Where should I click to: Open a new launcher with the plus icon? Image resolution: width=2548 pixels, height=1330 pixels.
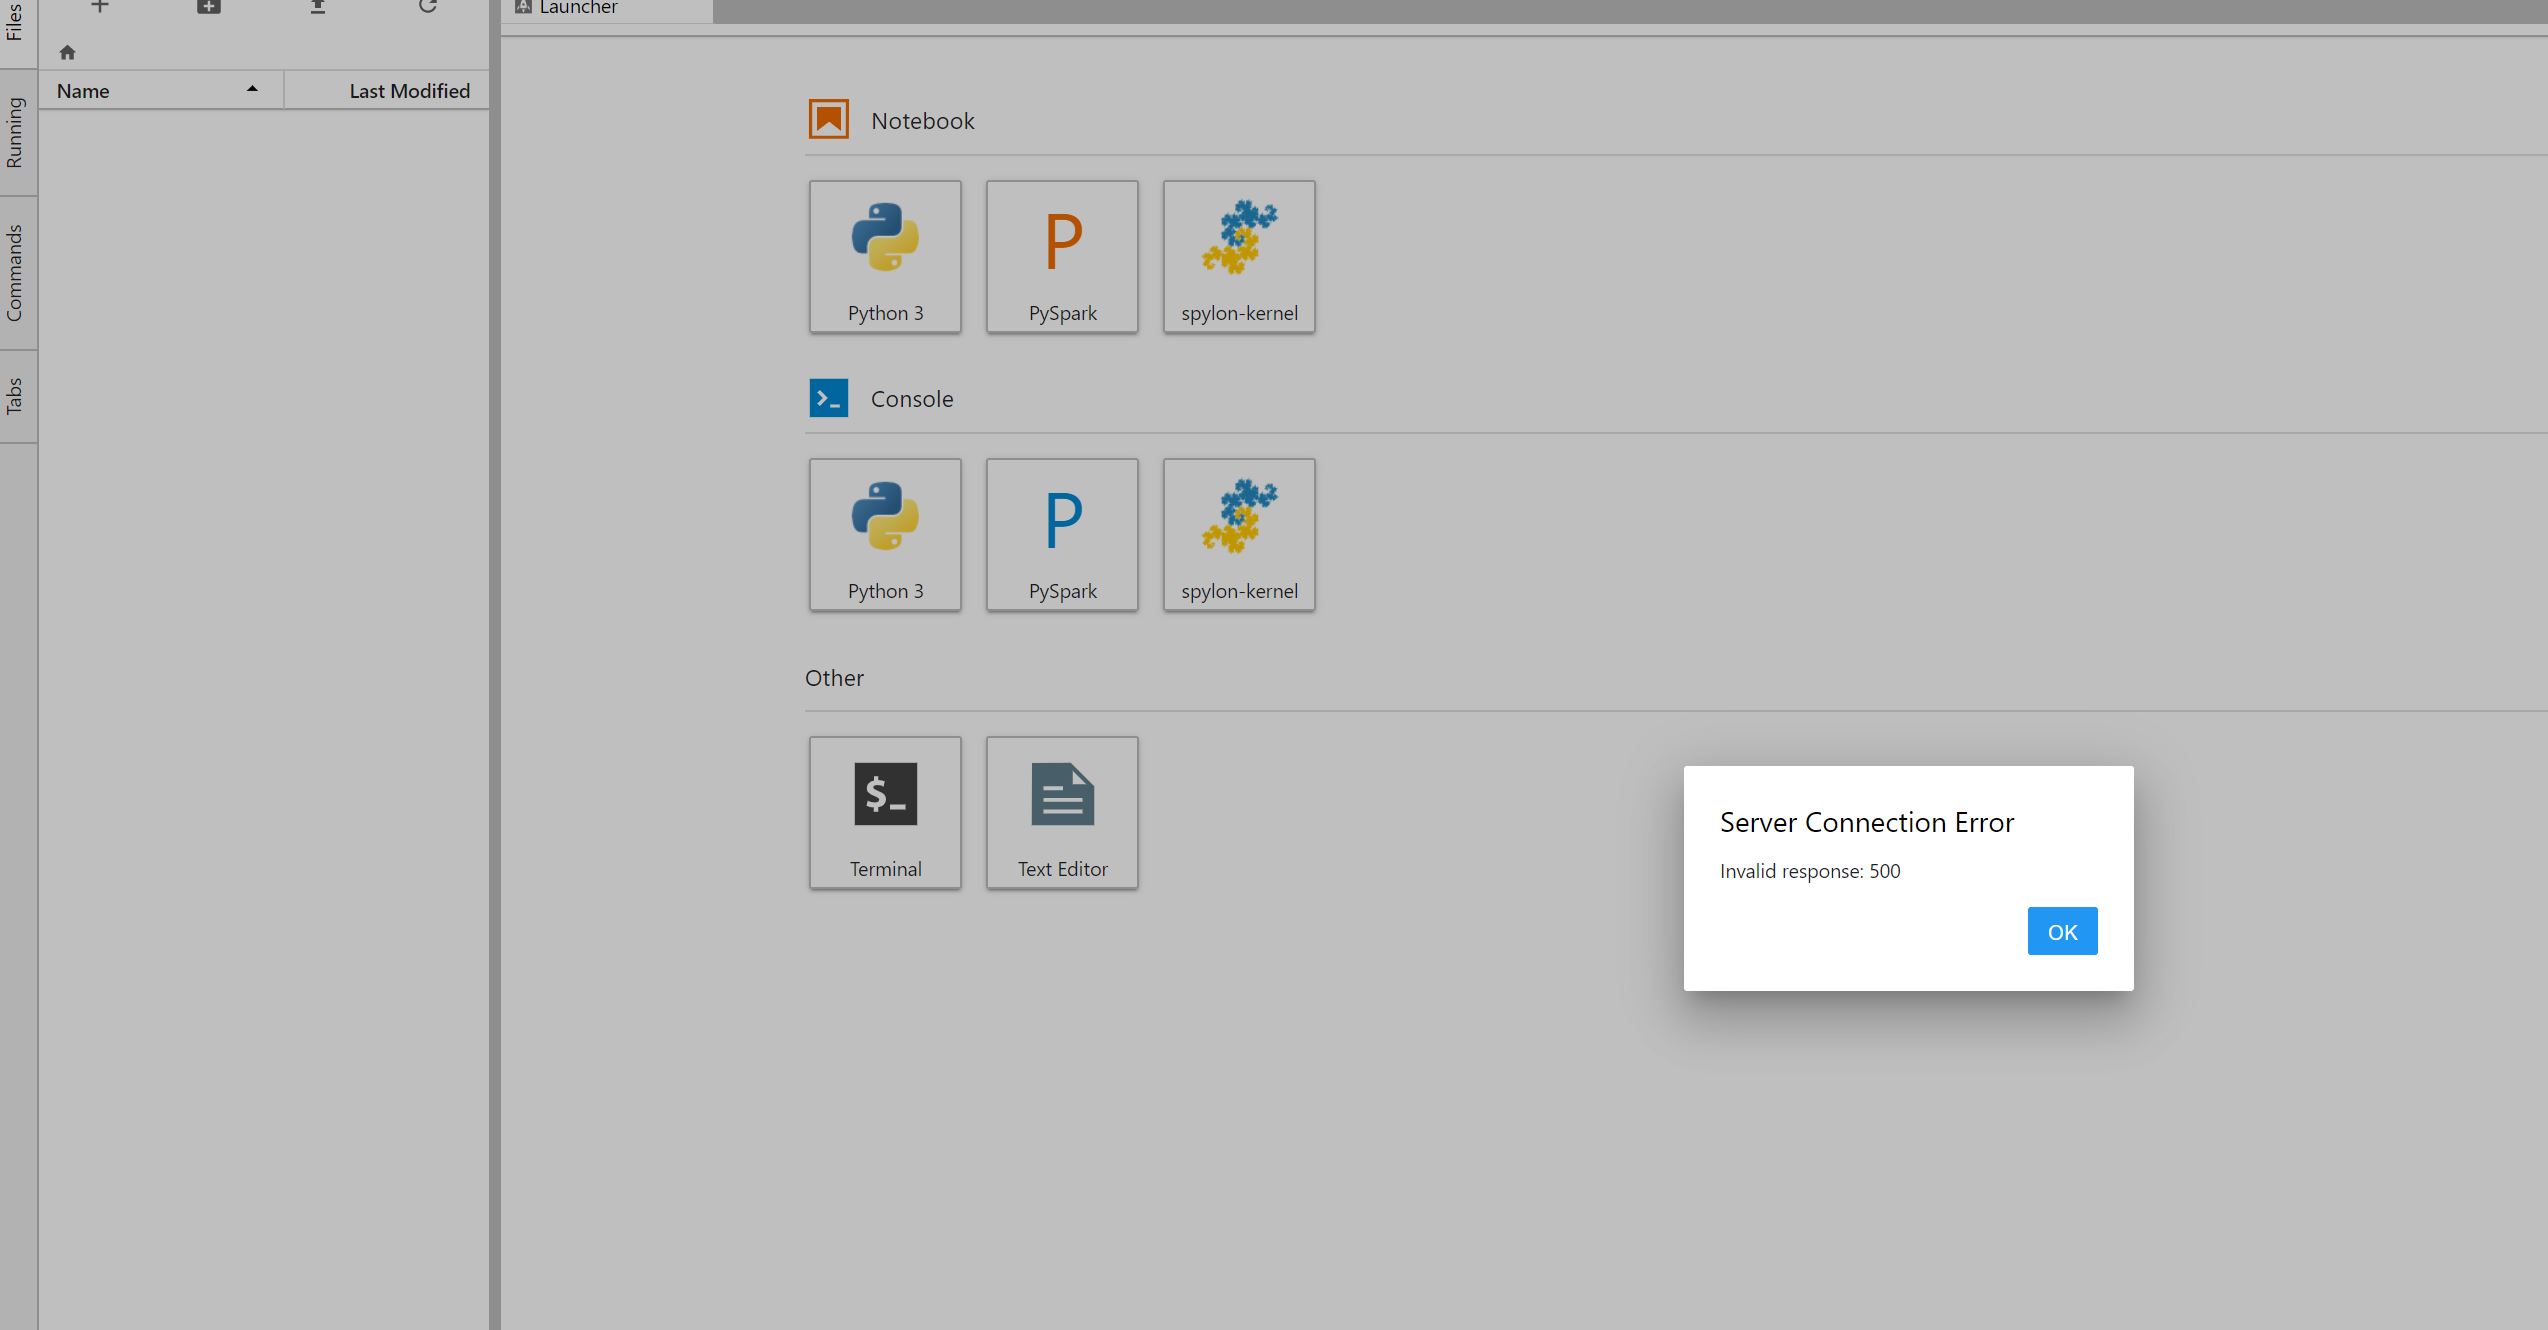click(x=100, y=7)
